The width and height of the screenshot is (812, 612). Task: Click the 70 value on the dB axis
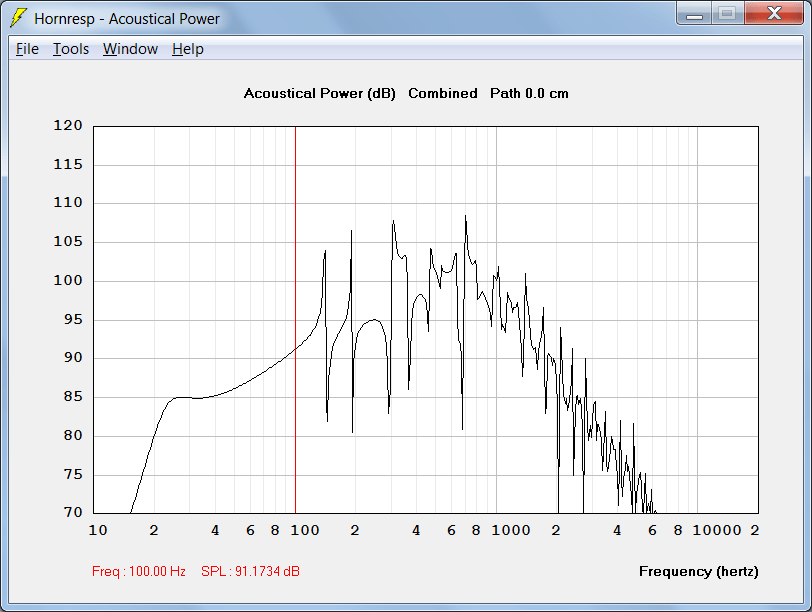click(73, 512)
